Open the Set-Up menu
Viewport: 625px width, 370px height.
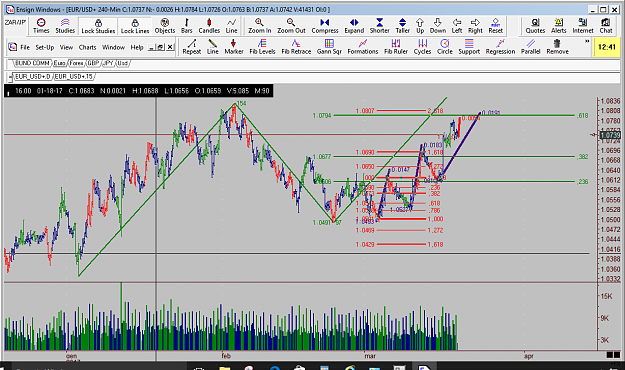tap(45, 47)
